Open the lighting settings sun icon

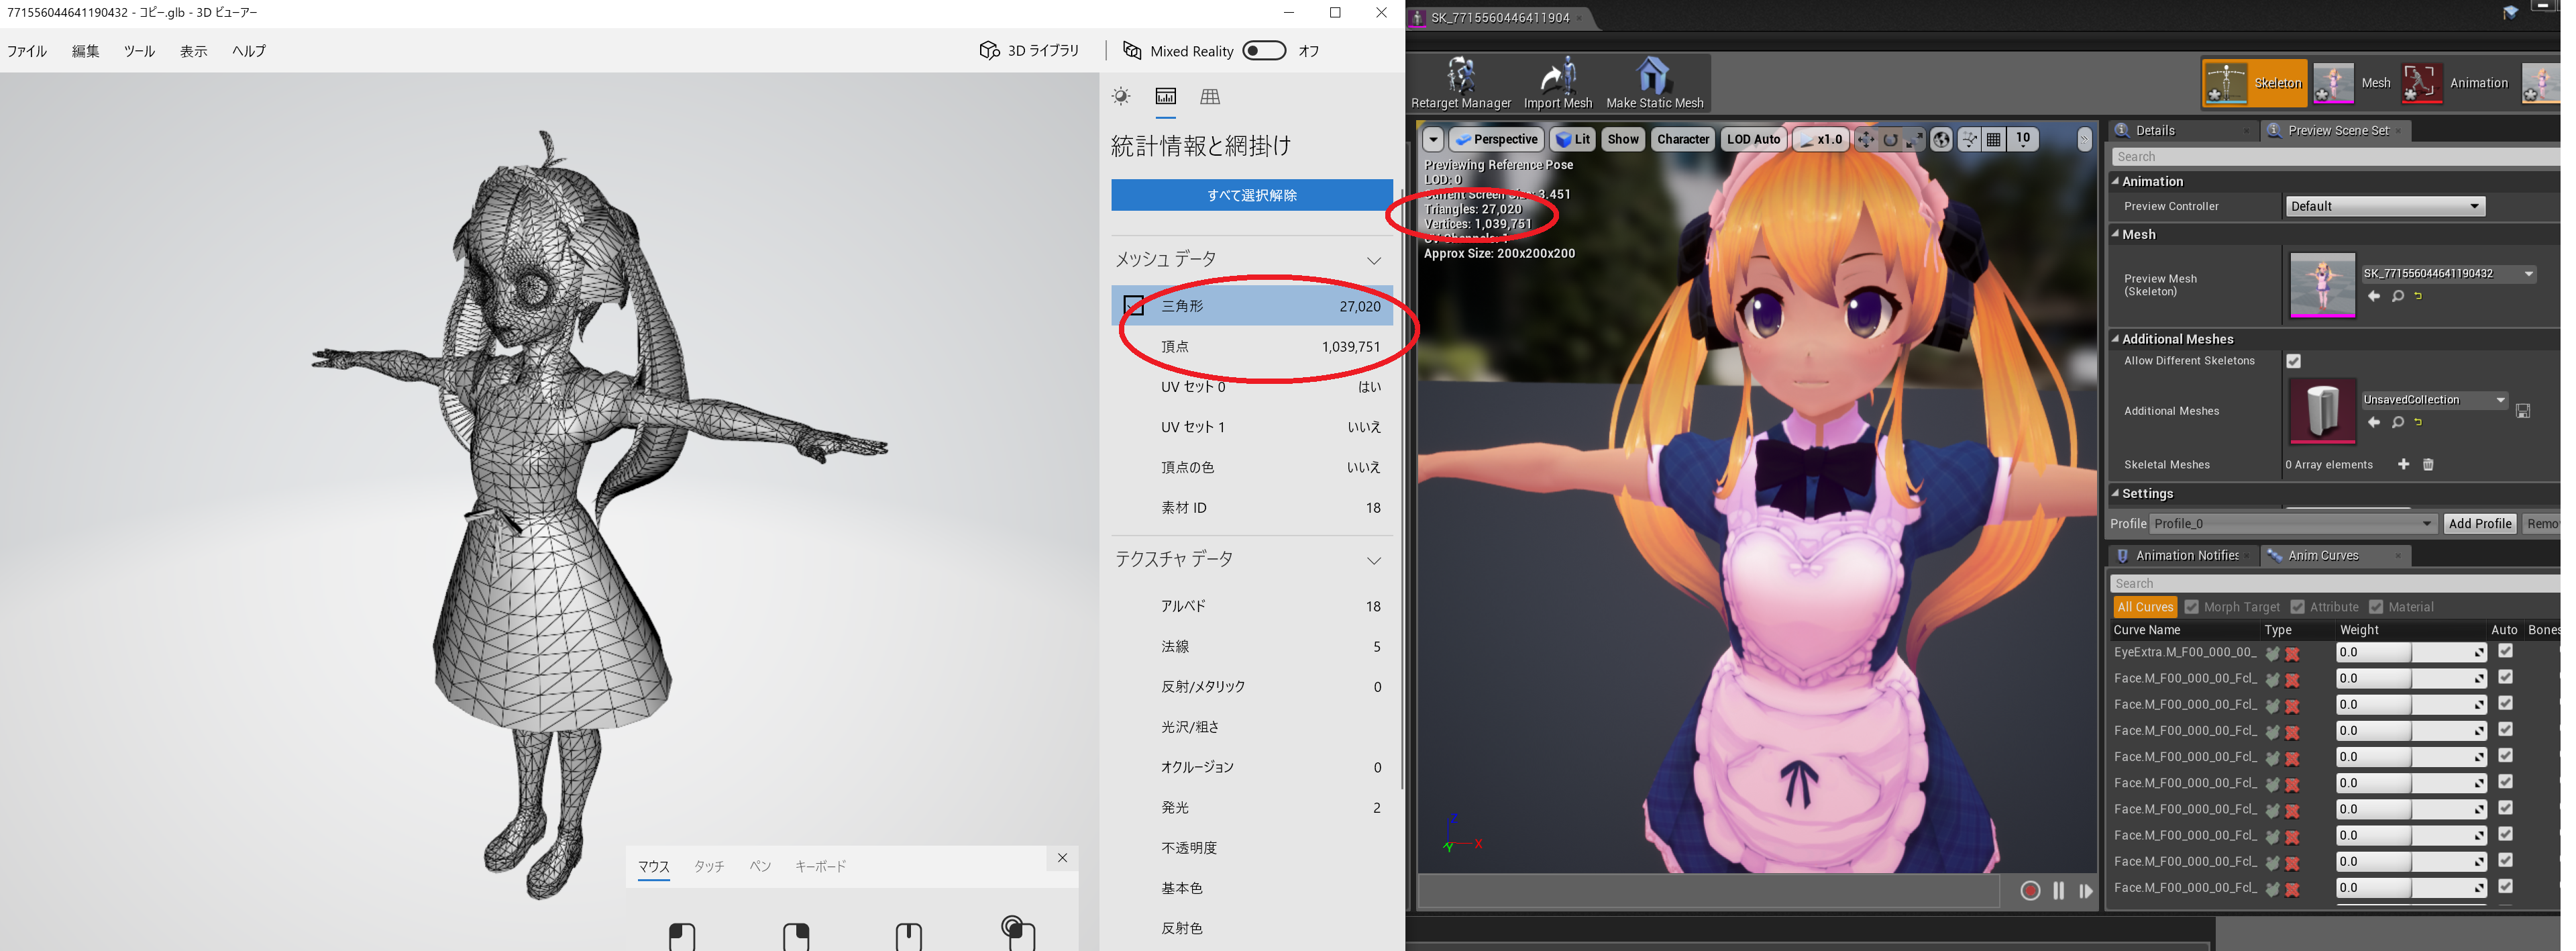click(1121, 97)
